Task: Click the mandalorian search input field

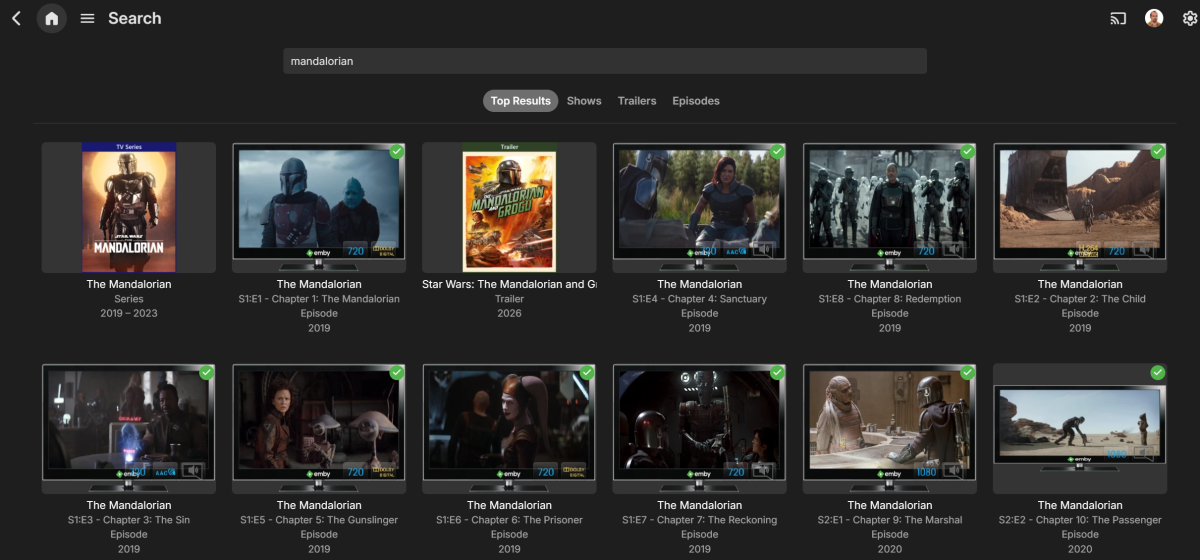Action: tap(605, 61)
